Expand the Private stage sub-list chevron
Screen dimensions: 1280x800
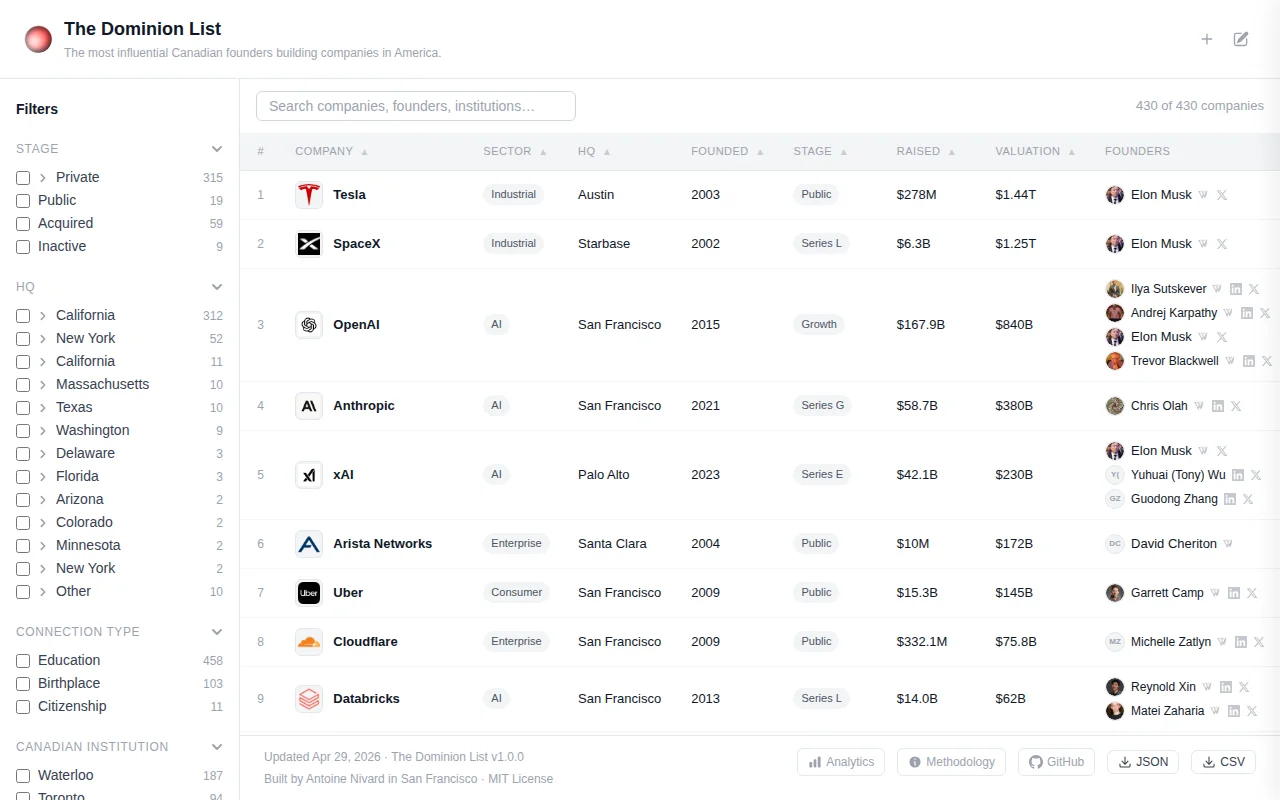(43, 178)
